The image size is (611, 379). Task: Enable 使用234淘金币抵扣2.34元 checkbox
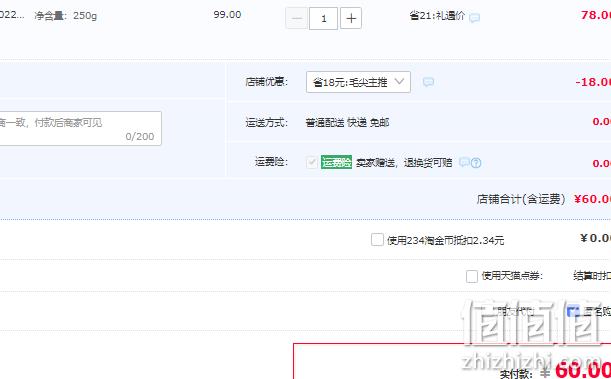click(377, 240)
